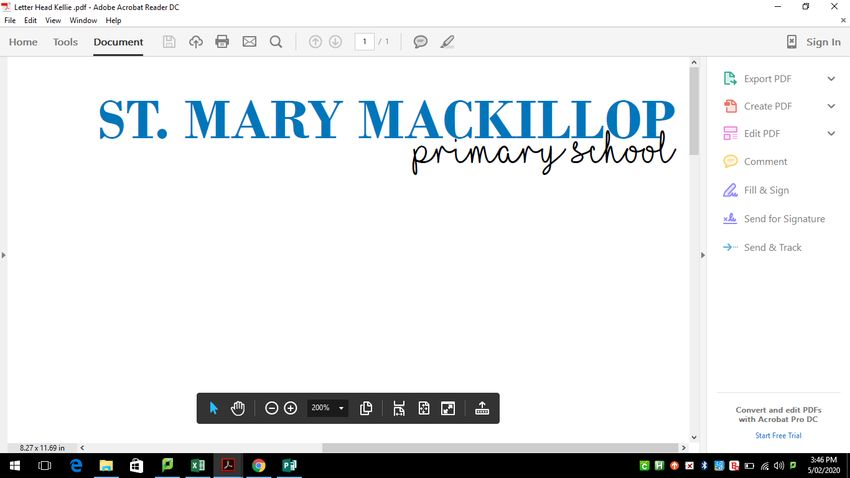Expand the Edit PDF chevron

coord(831,133)
